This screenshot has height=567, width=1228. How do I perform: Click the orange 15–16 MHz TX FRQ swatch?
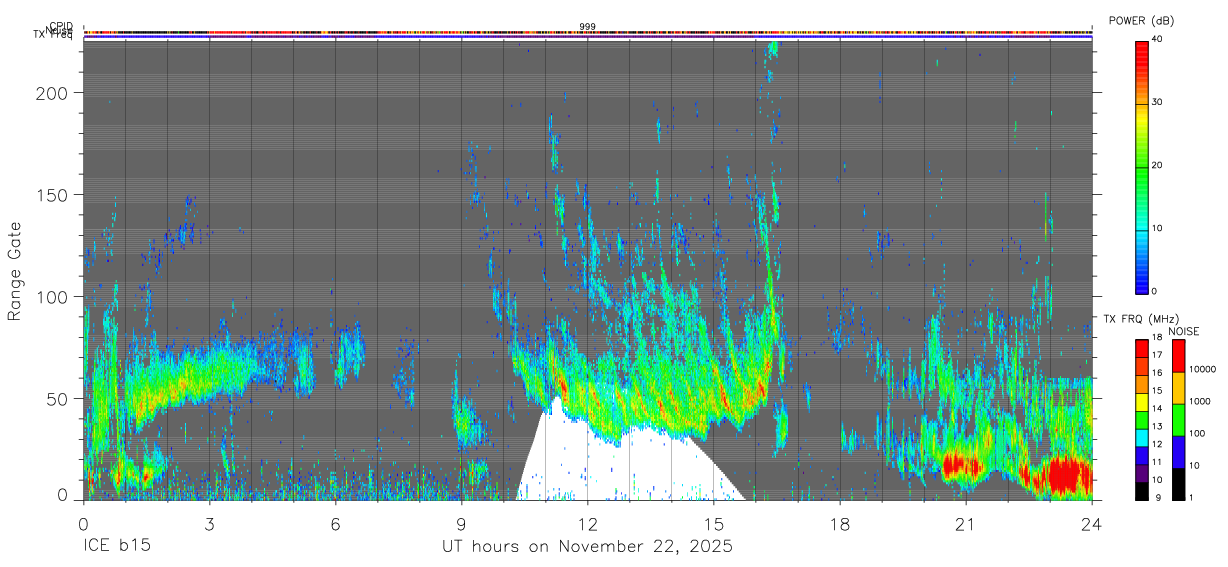(x=1141, y=384)
